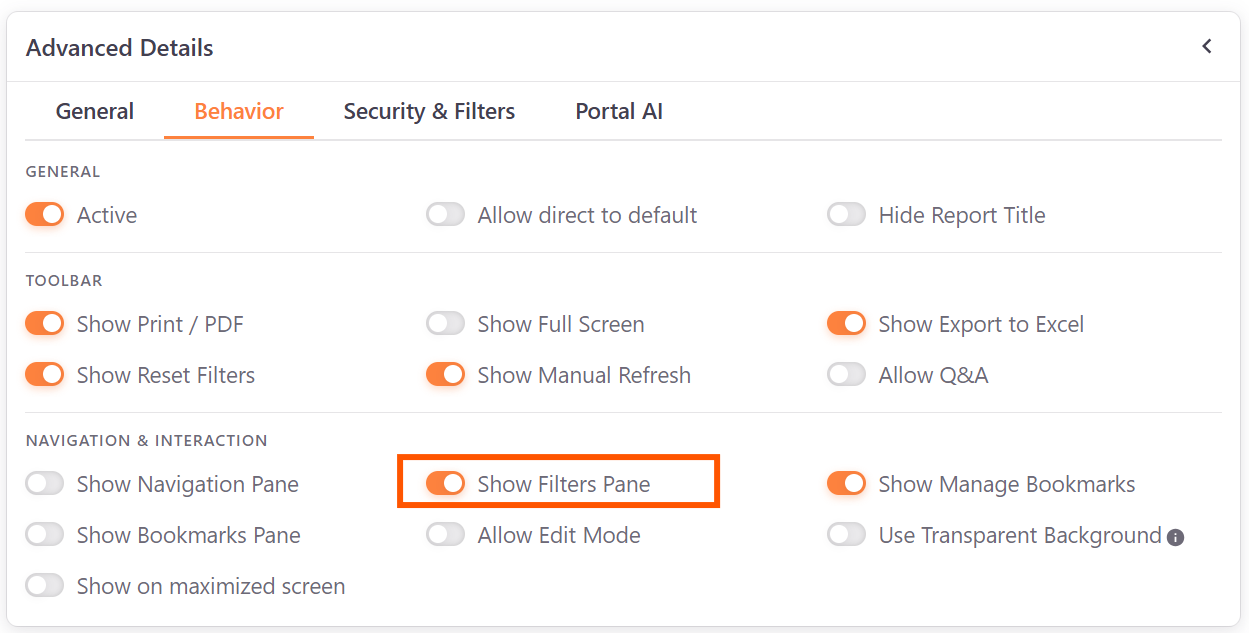The image size is (1249, 633).
Task: Open the Security & Filters tab
Action: tap(429, 111)
